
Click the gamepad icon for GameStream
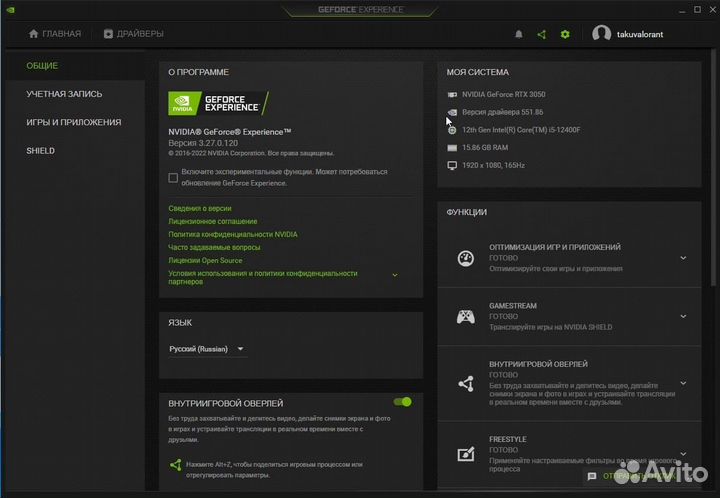click(x=466, y=316)
